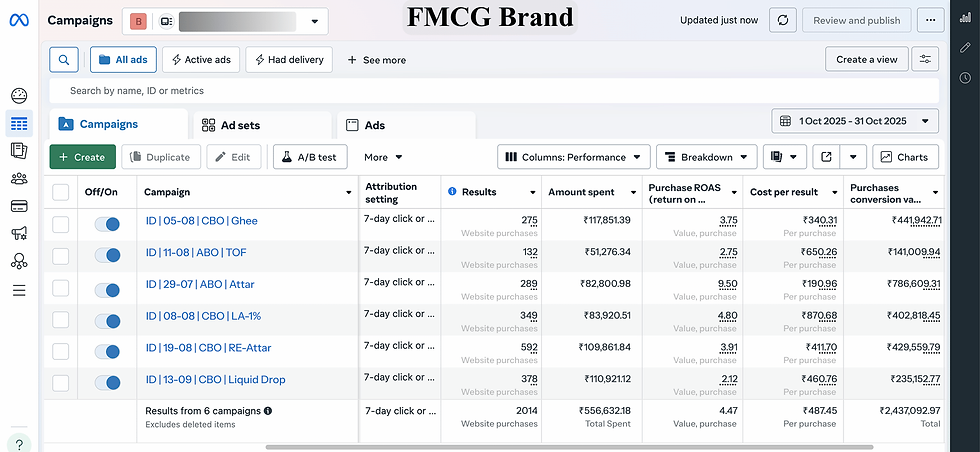This screenshot has height=452, width=980.
Task: Switch to the Campaigns tab
Action: [x=118, y=124]
